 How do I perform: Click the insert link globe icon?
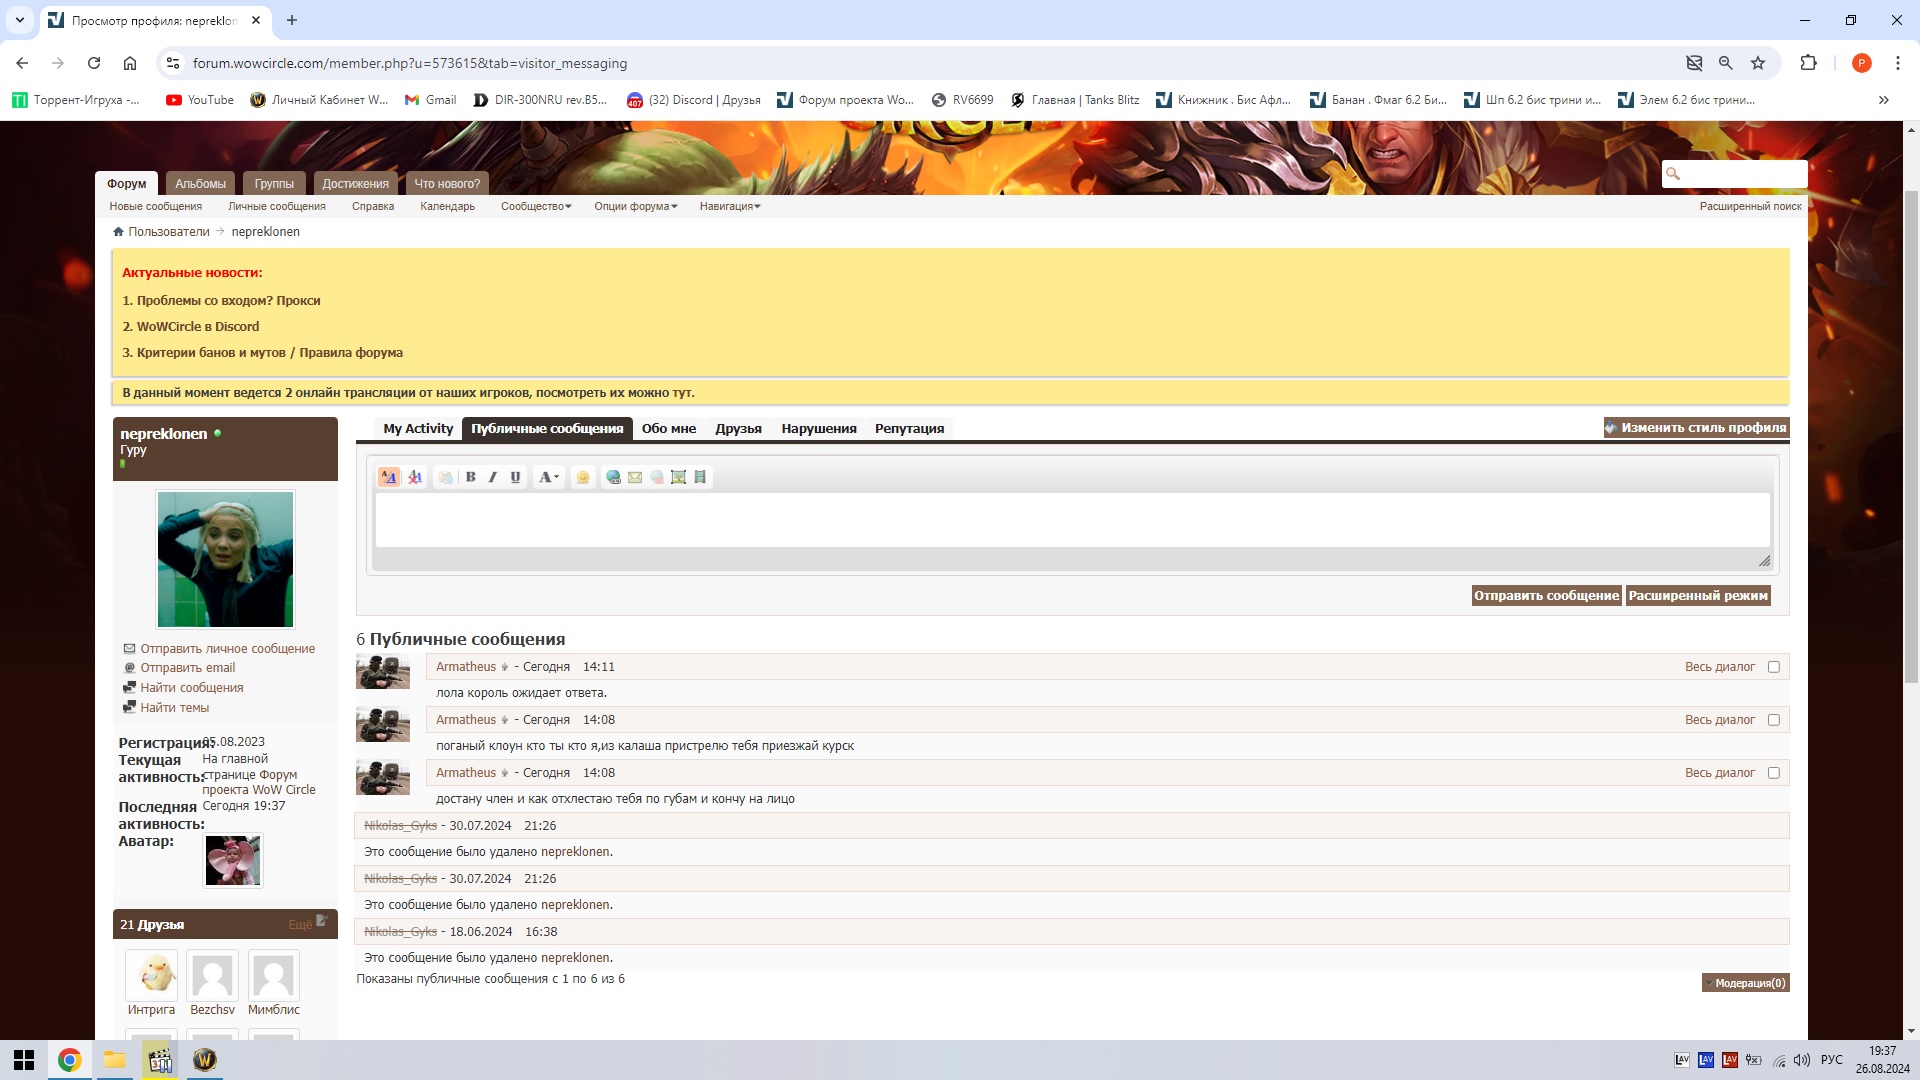(x=613, y=477)
